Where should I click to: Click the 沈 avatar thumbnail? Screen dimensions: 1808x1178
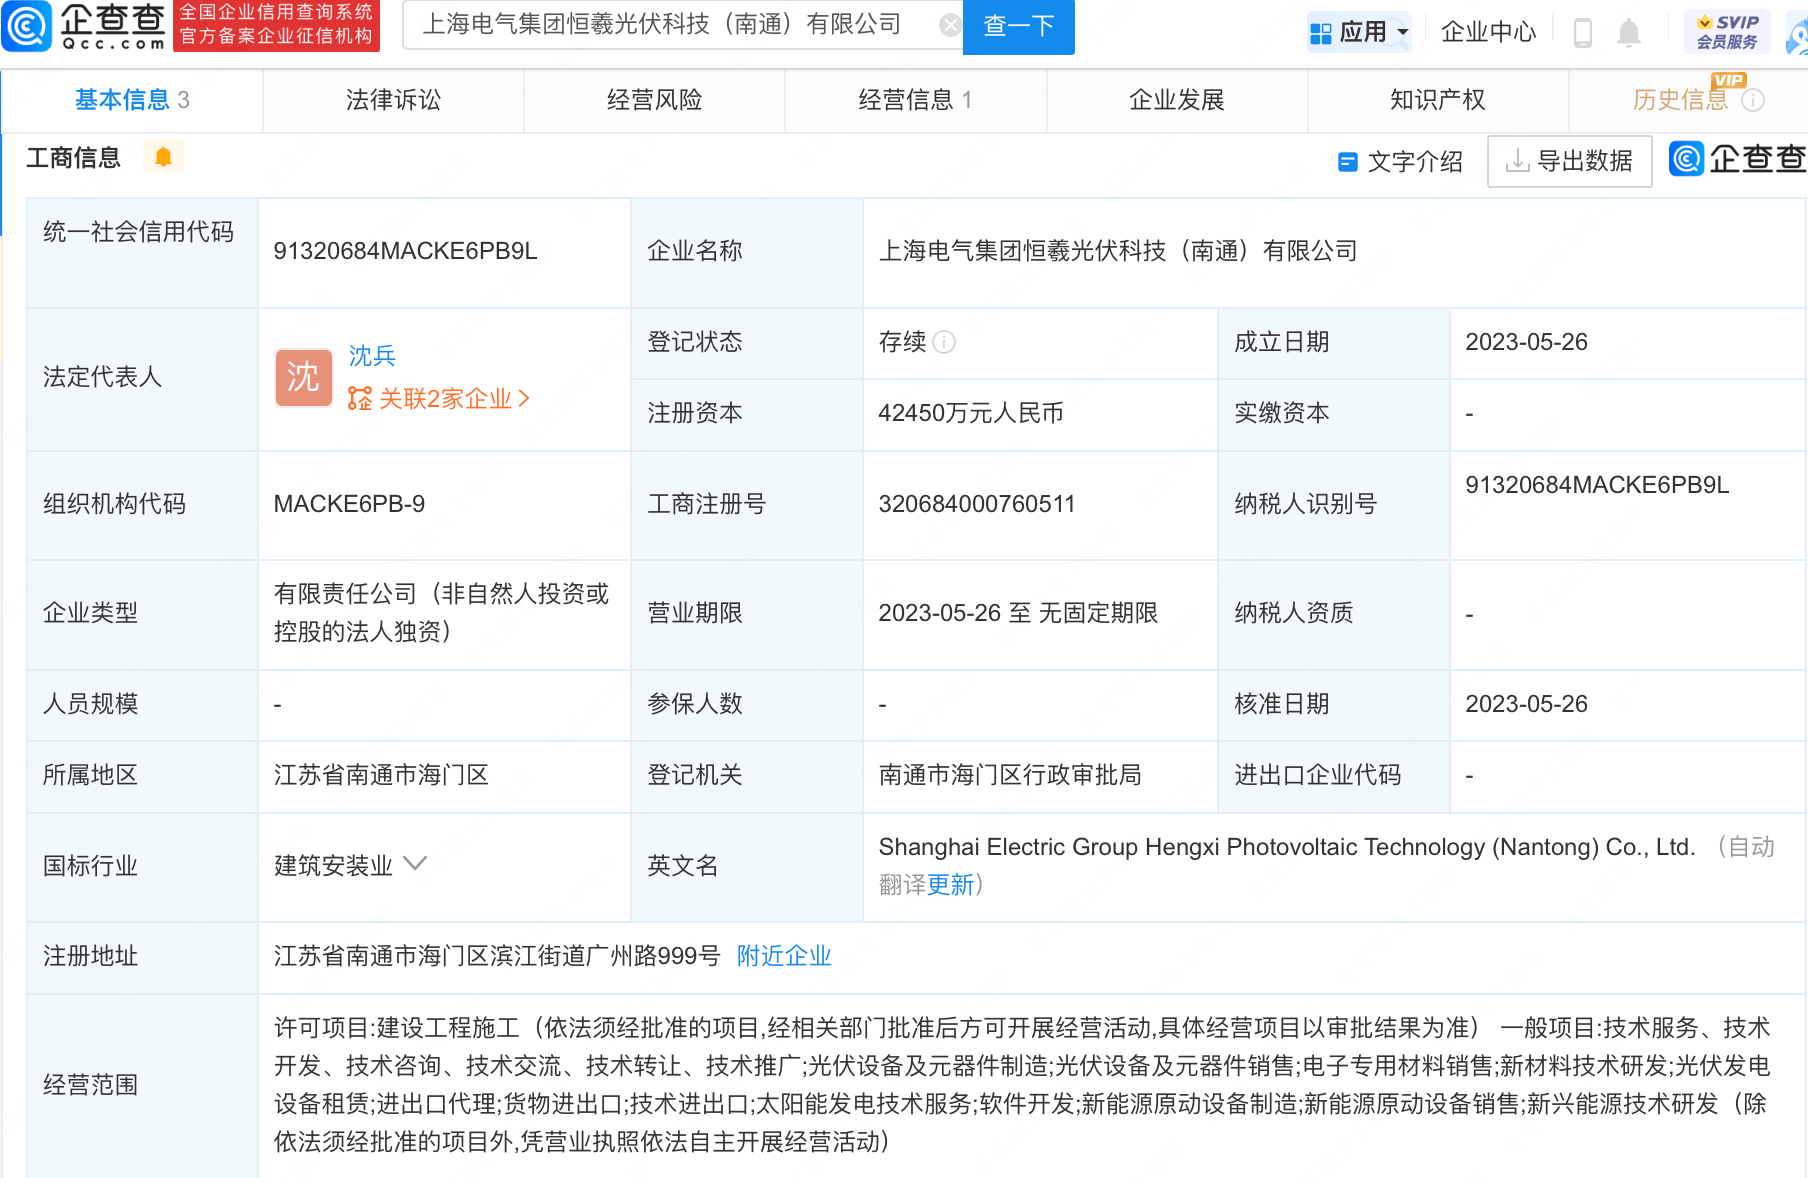[x=304, y=377]
